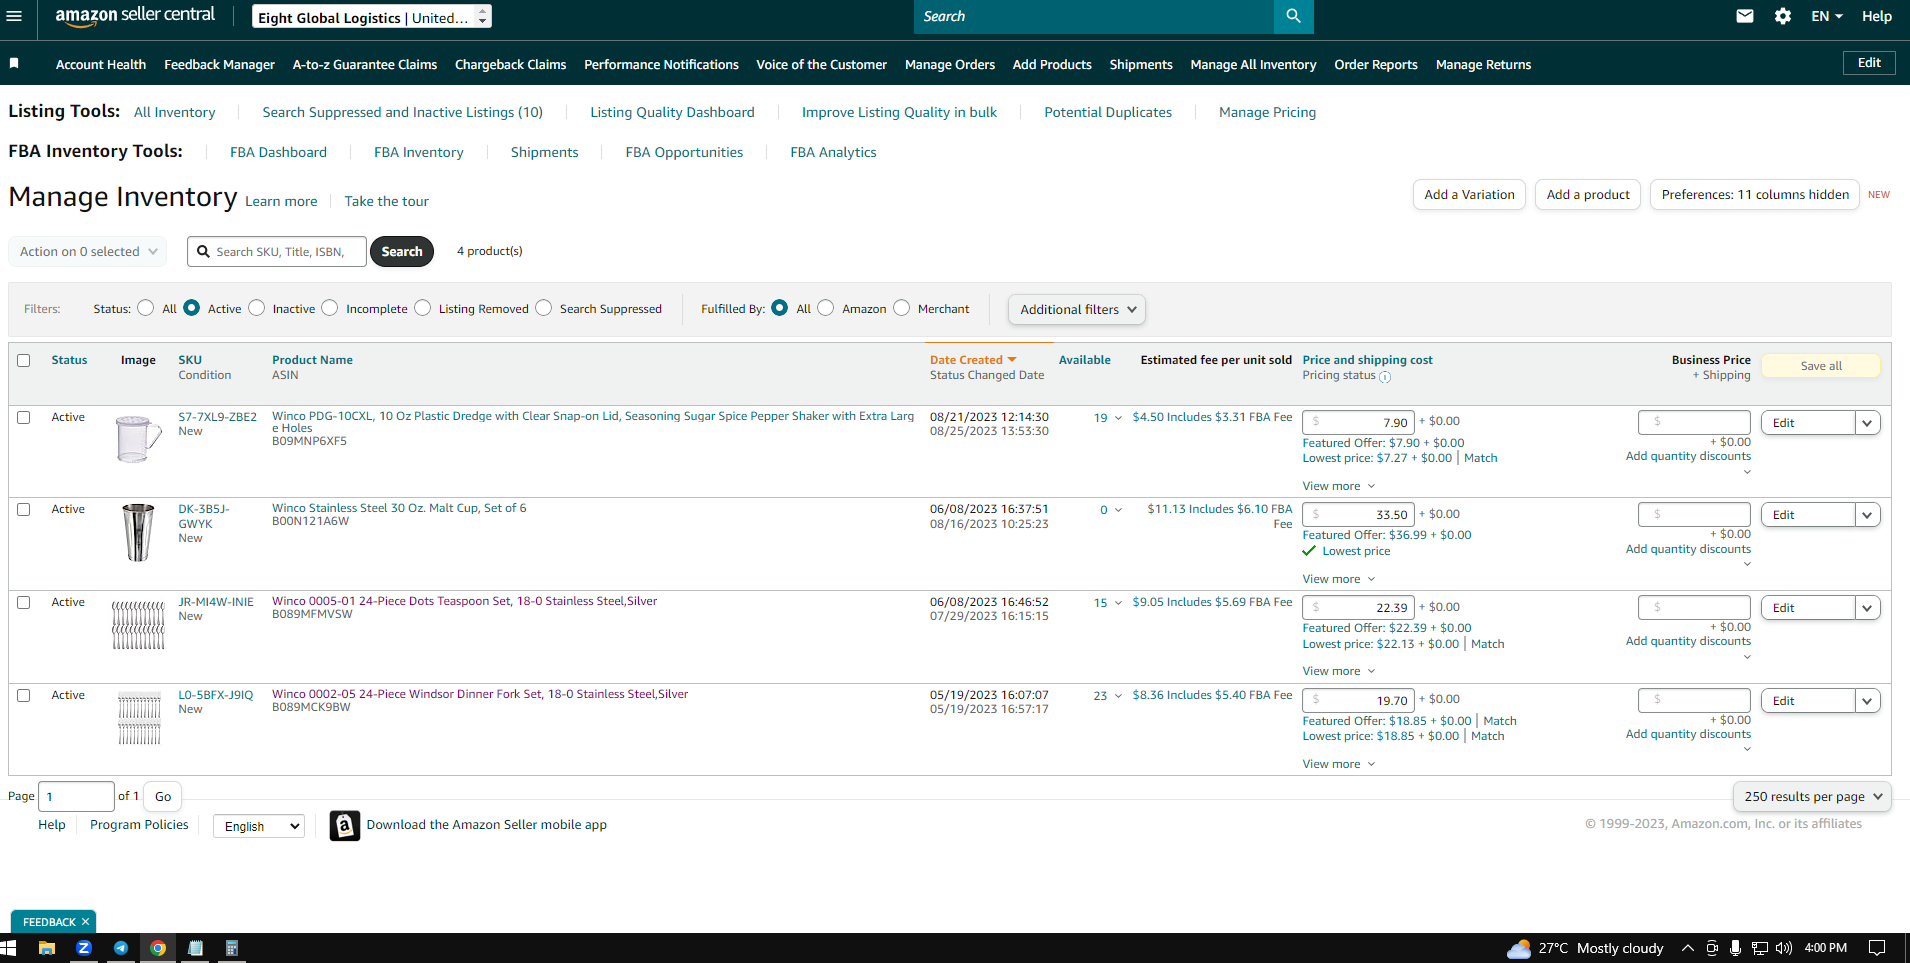Select Fulfilled By Merchant radio button
Screen dimensions: 1910x963
pos(902,308)
